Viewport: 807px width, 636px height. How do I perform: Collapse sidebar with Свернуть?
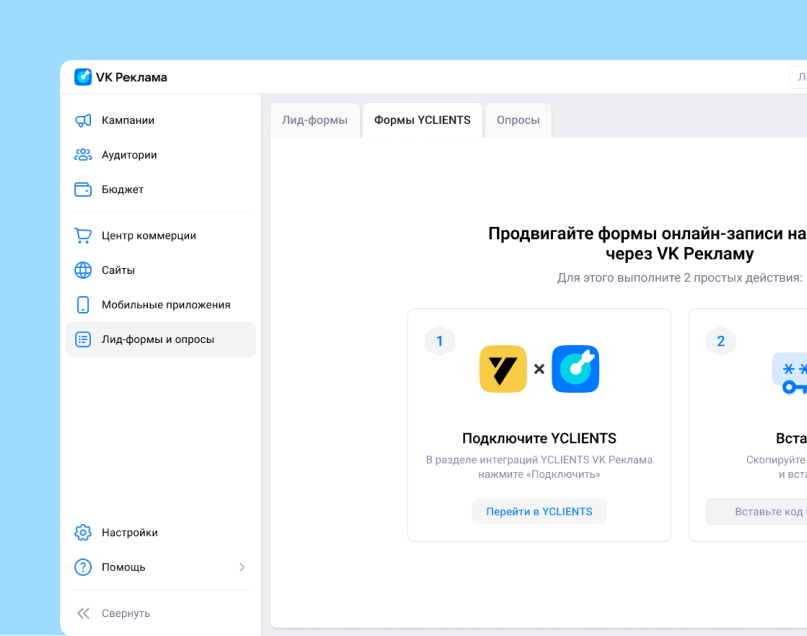click(161, 613)
